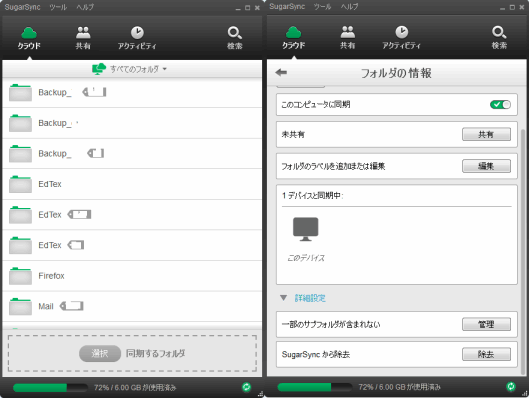Screen dimensions: 529x398
Task: Click the 共有 share button
Action: click(x=486, y=134)
